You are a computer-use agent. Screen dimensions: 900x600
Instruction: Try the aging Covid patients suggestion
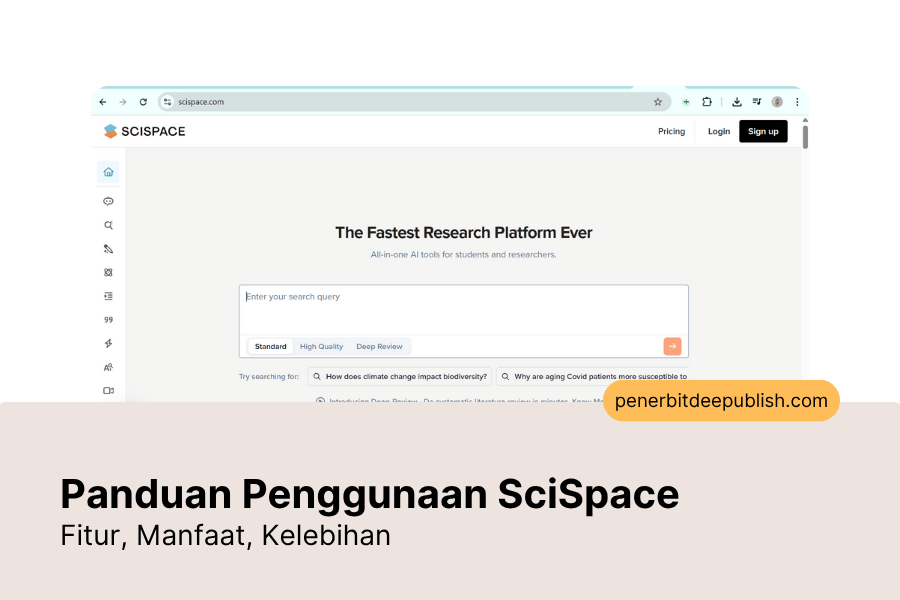(x=592, y=377)
